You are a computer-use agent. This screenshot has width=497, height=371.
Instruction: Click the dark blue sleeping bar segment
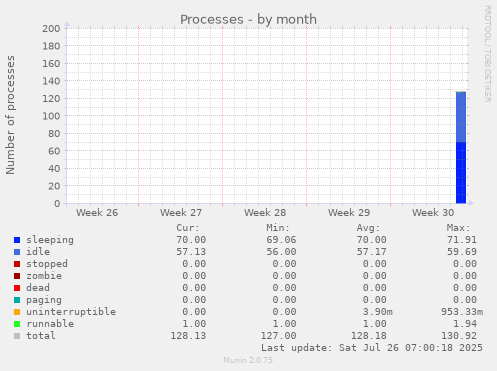461,173
